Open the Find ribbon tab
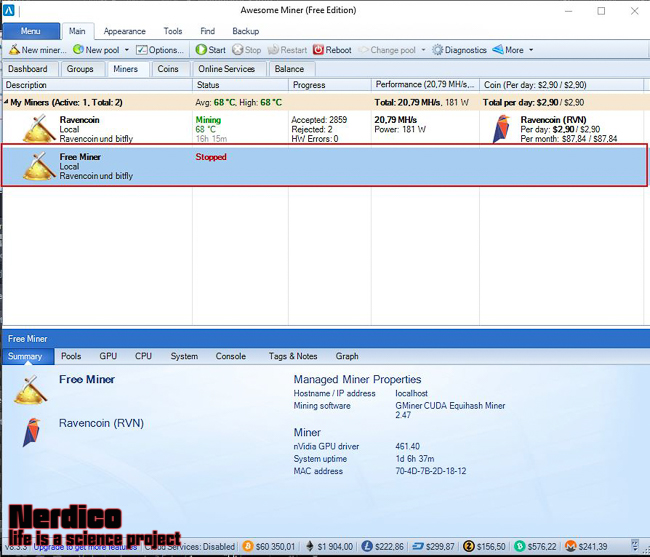 pos(207,31)
